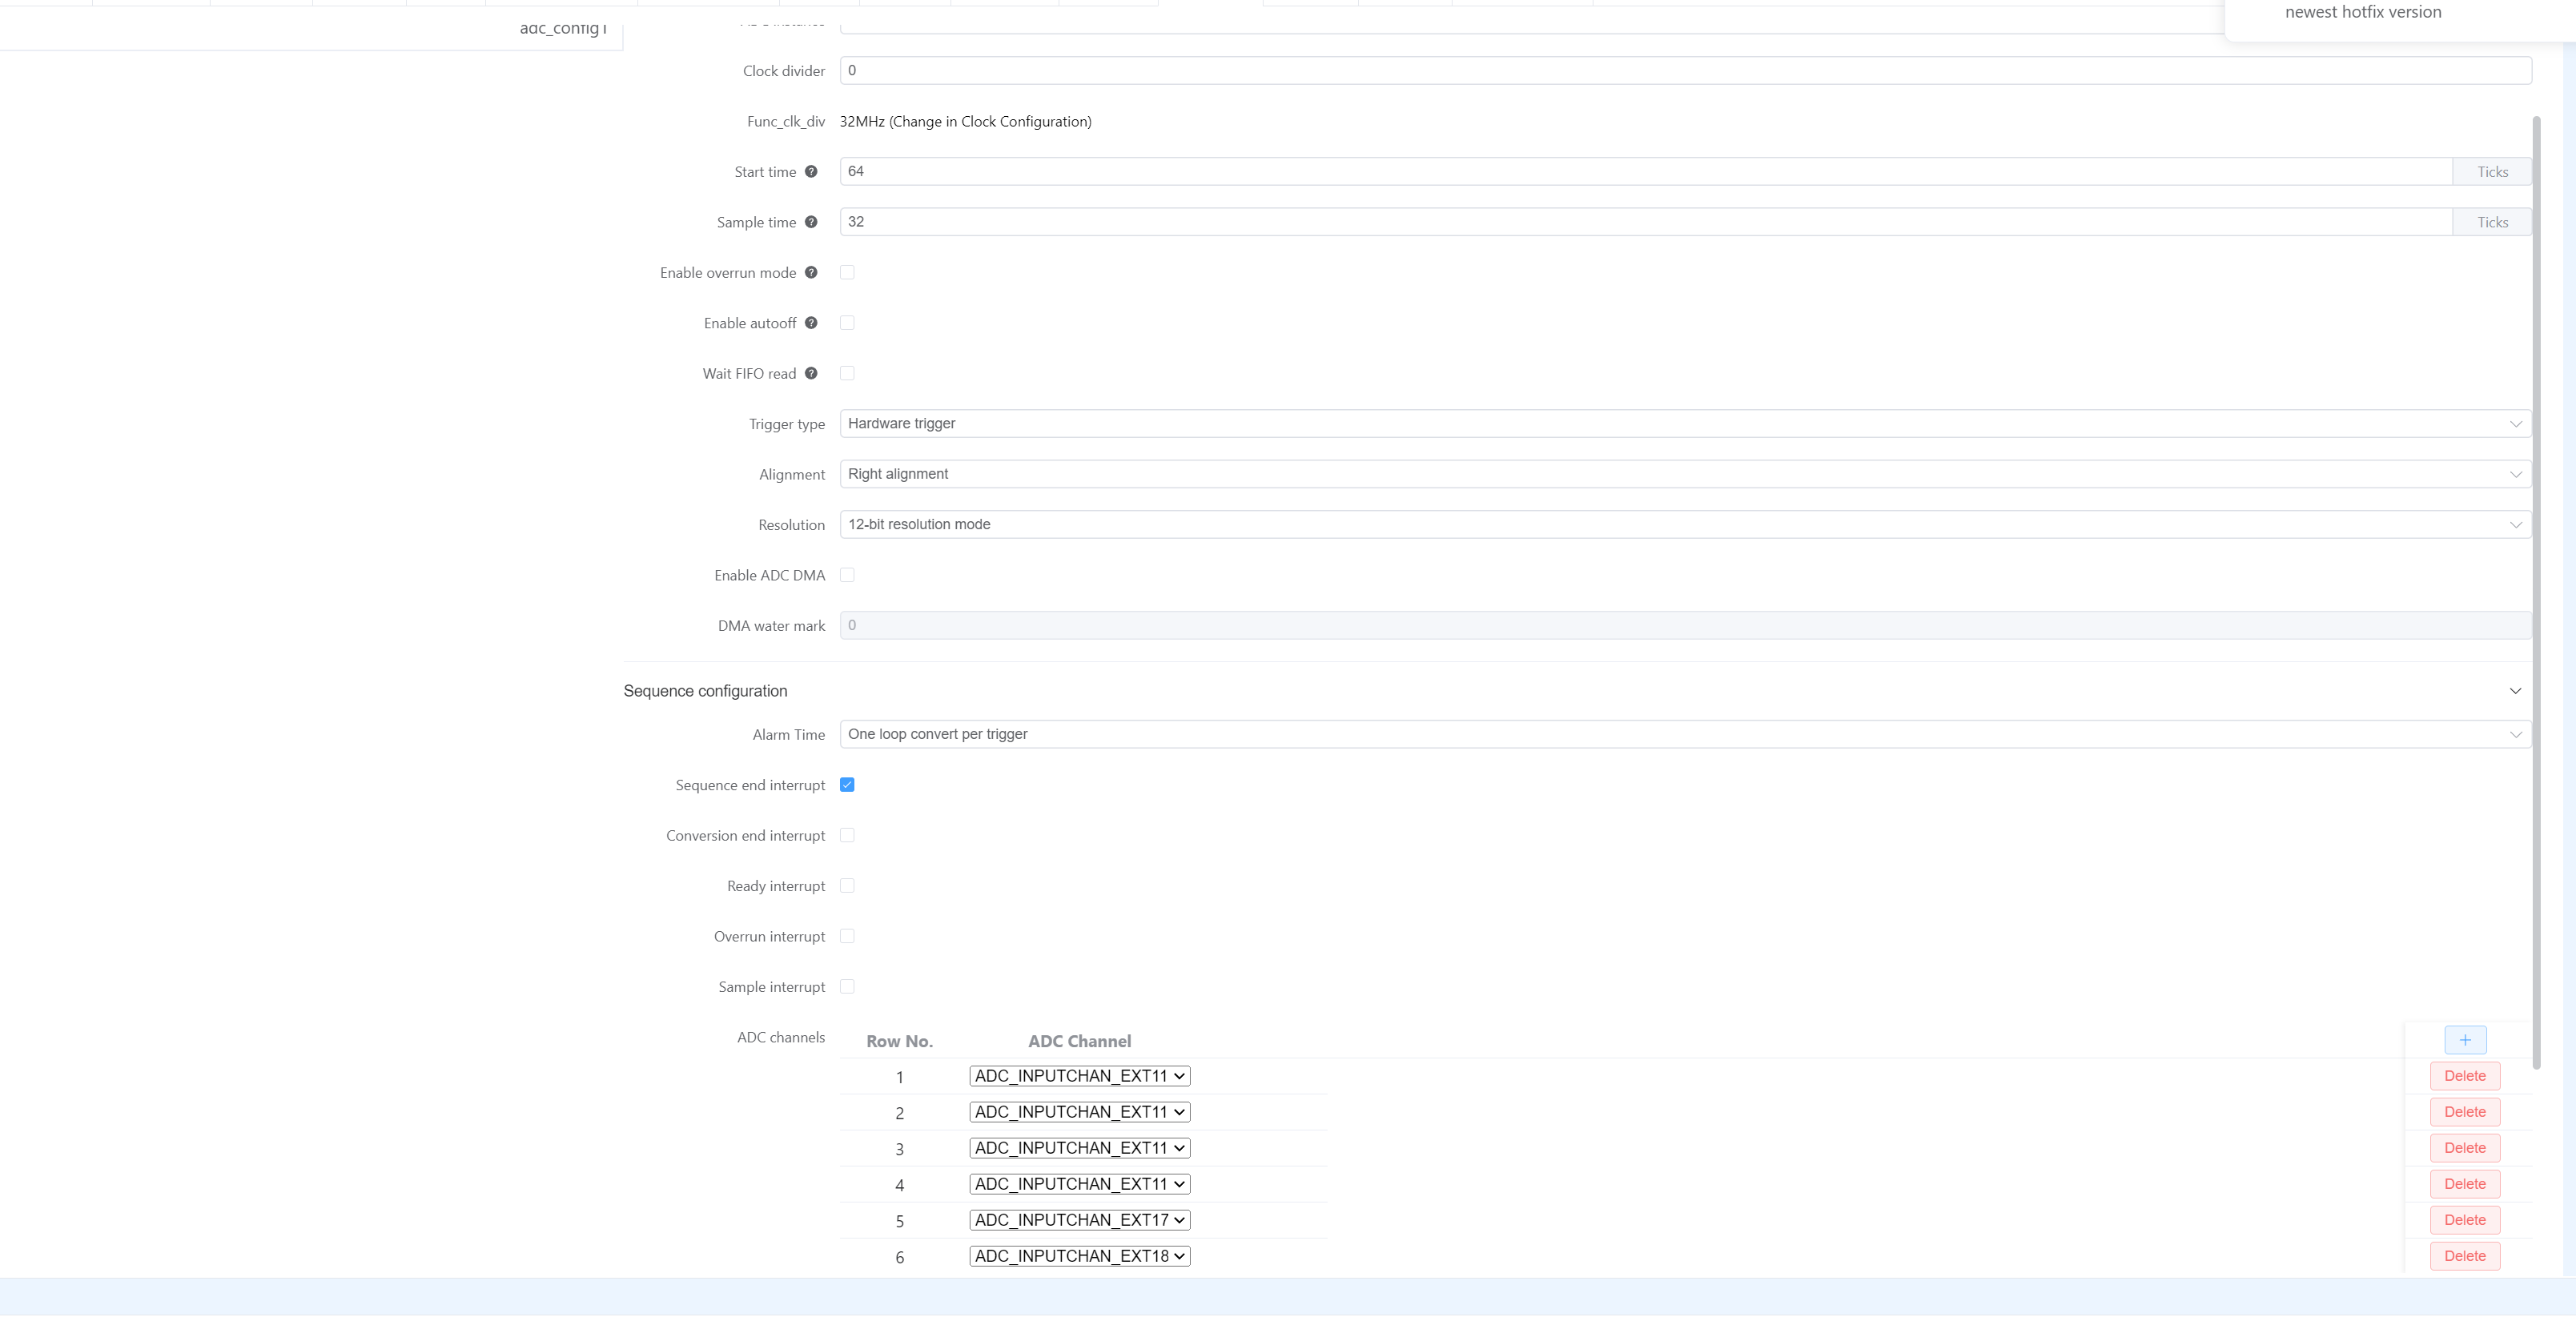This screenshot has width=2576, height=1317.
Task: Open the Resolution dropdown
Action: pyautogui.click(x=1684, y=525)
